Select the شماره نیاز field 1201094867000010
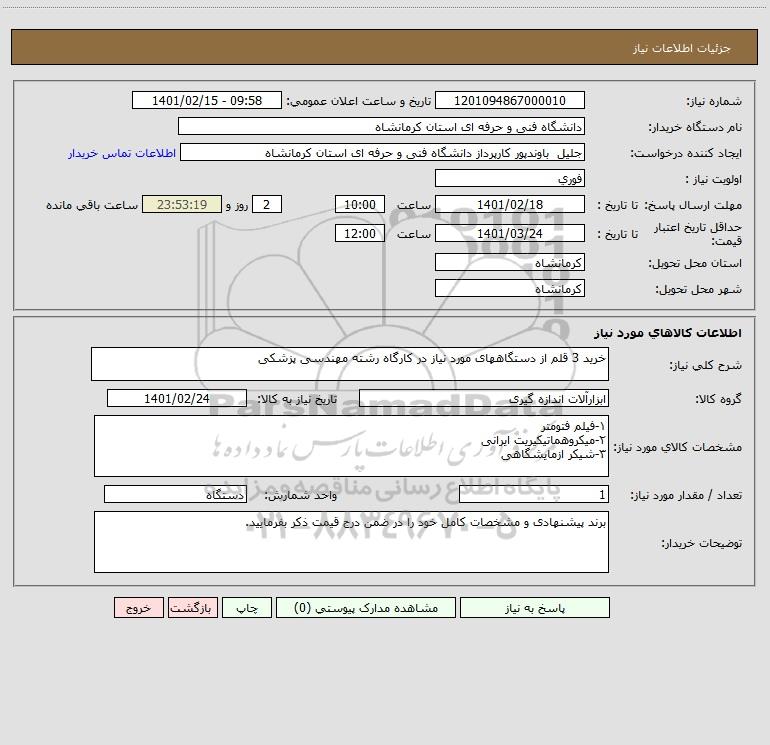 tap(510, 100)
